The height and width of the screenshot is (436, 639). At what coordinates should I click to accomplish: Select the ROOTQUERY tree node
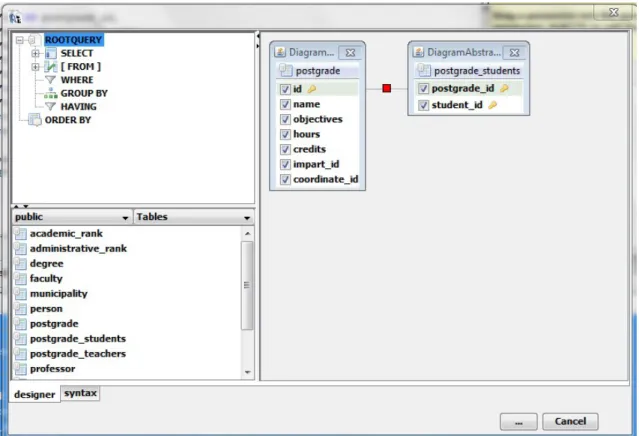[x=73, y=40]
